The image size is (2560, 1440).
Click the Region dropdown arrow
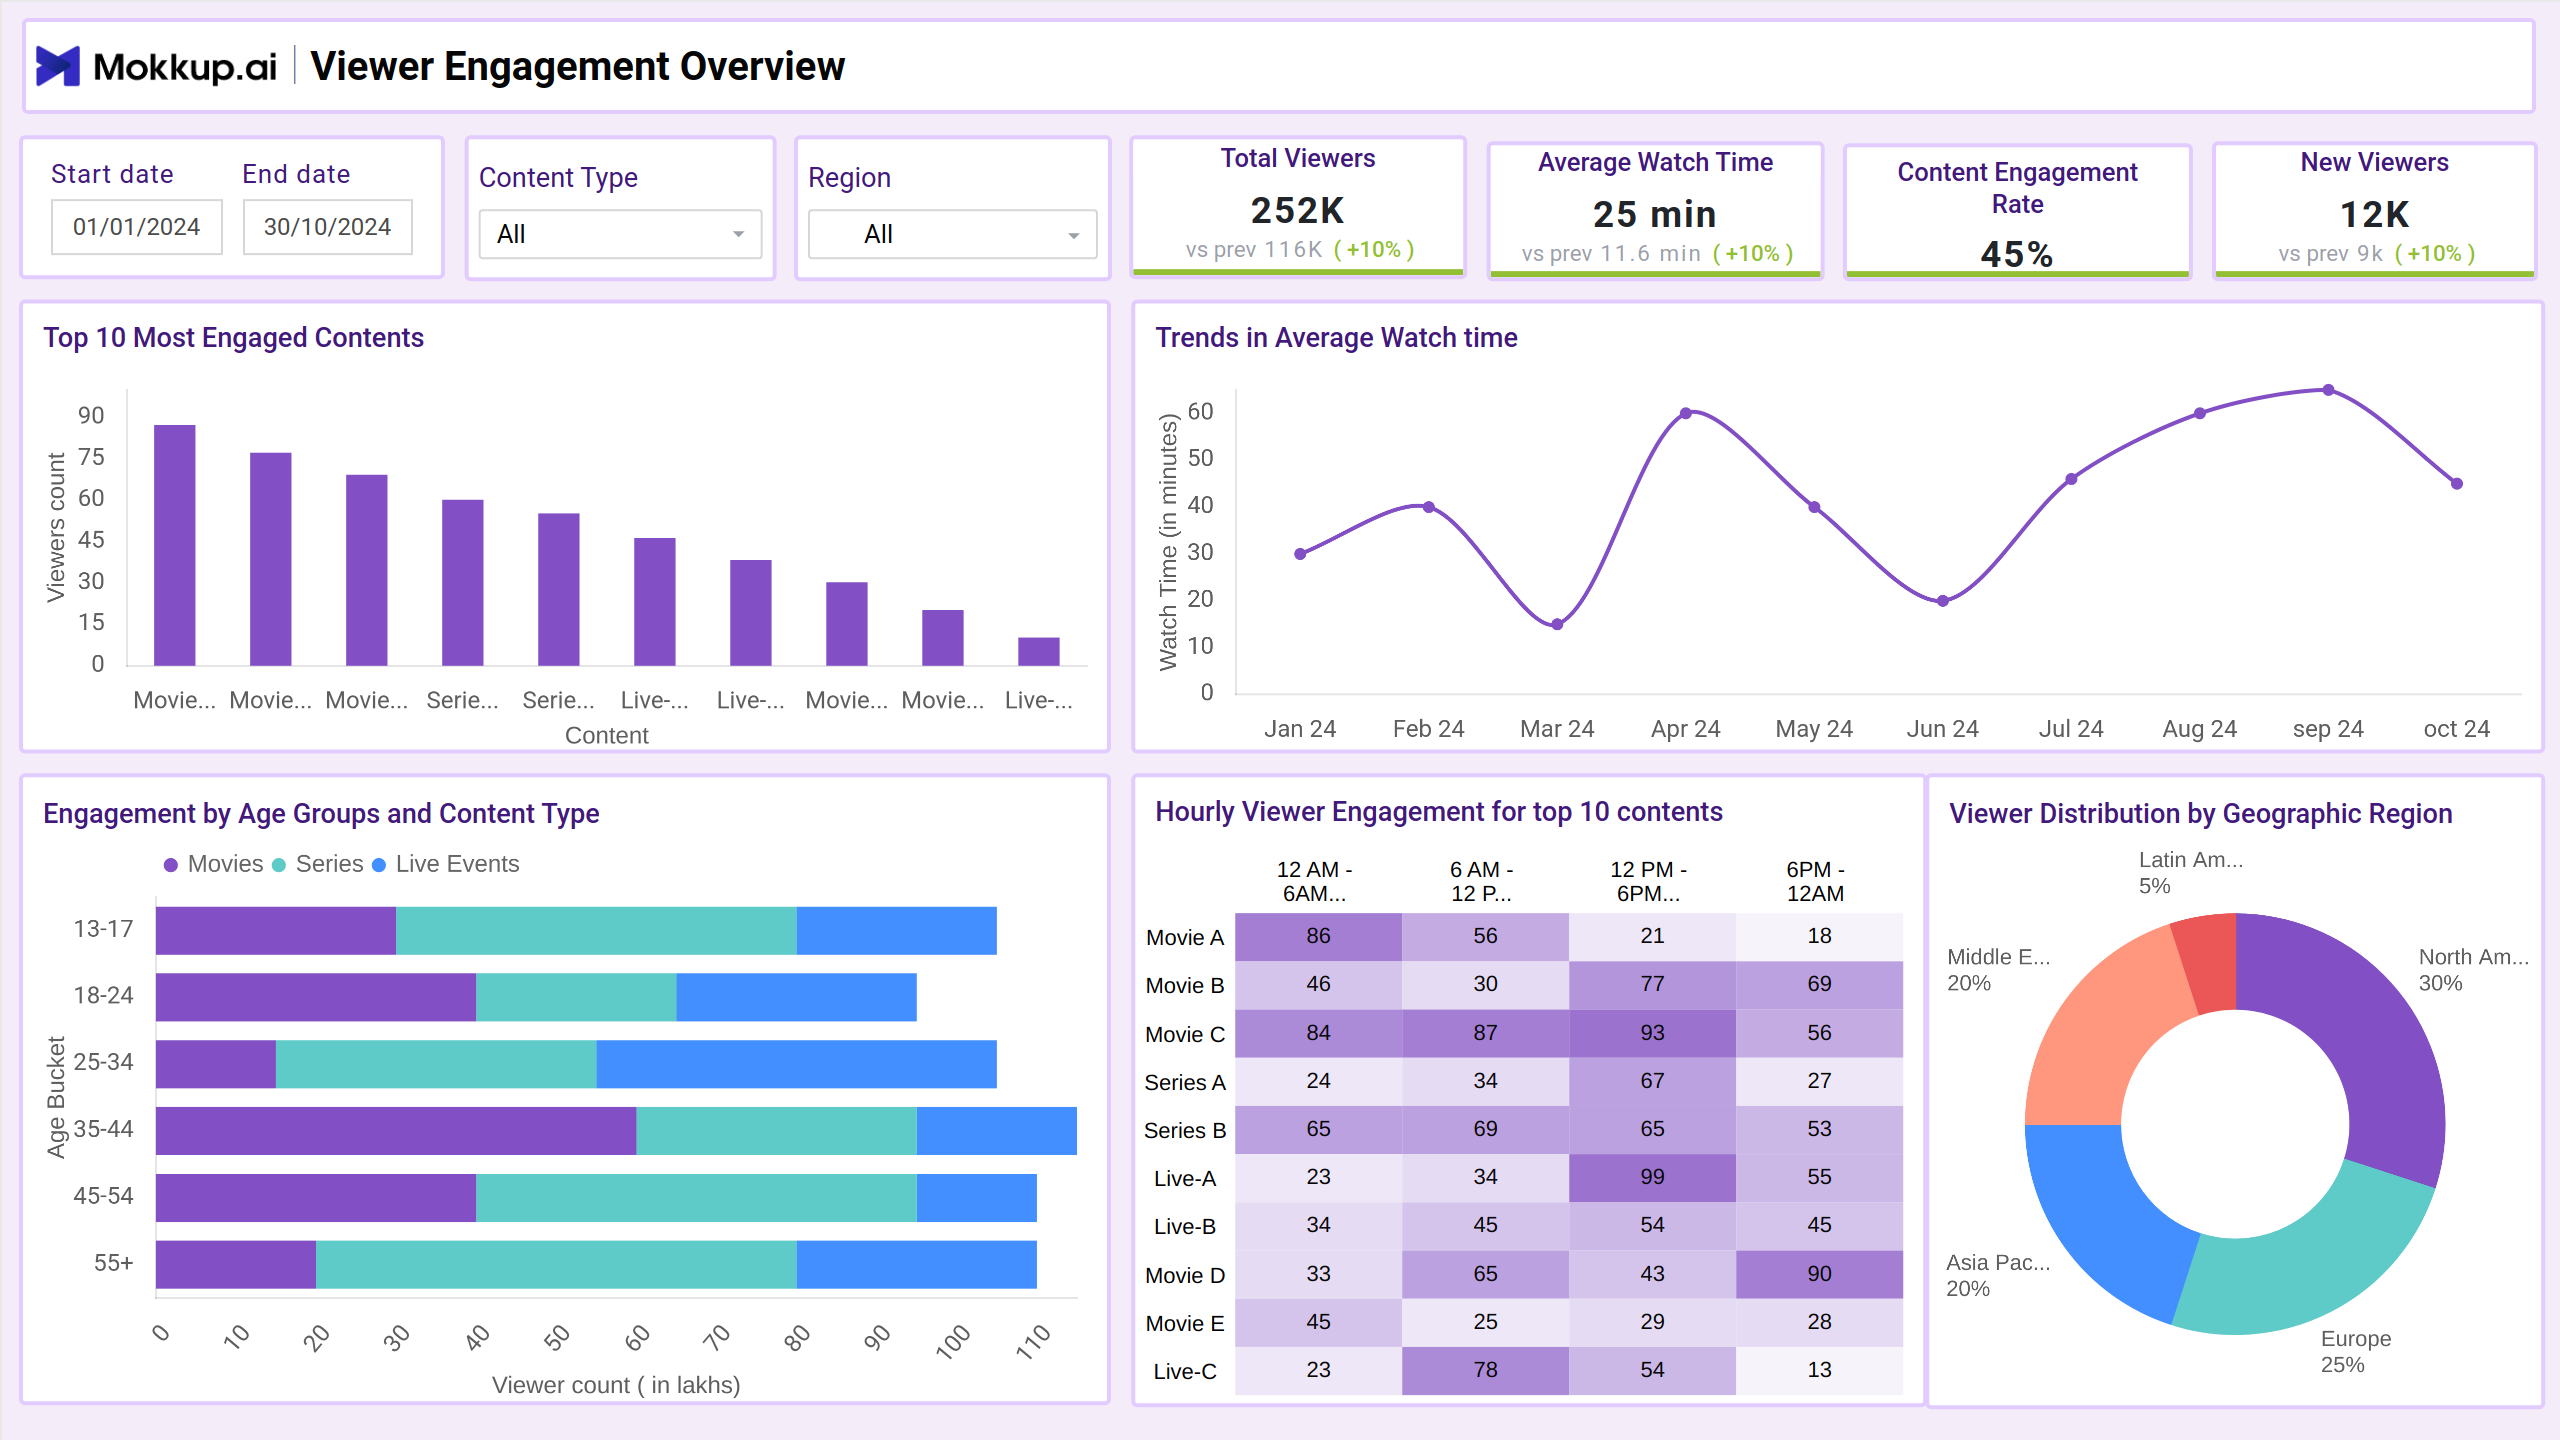click(1073, 235)
